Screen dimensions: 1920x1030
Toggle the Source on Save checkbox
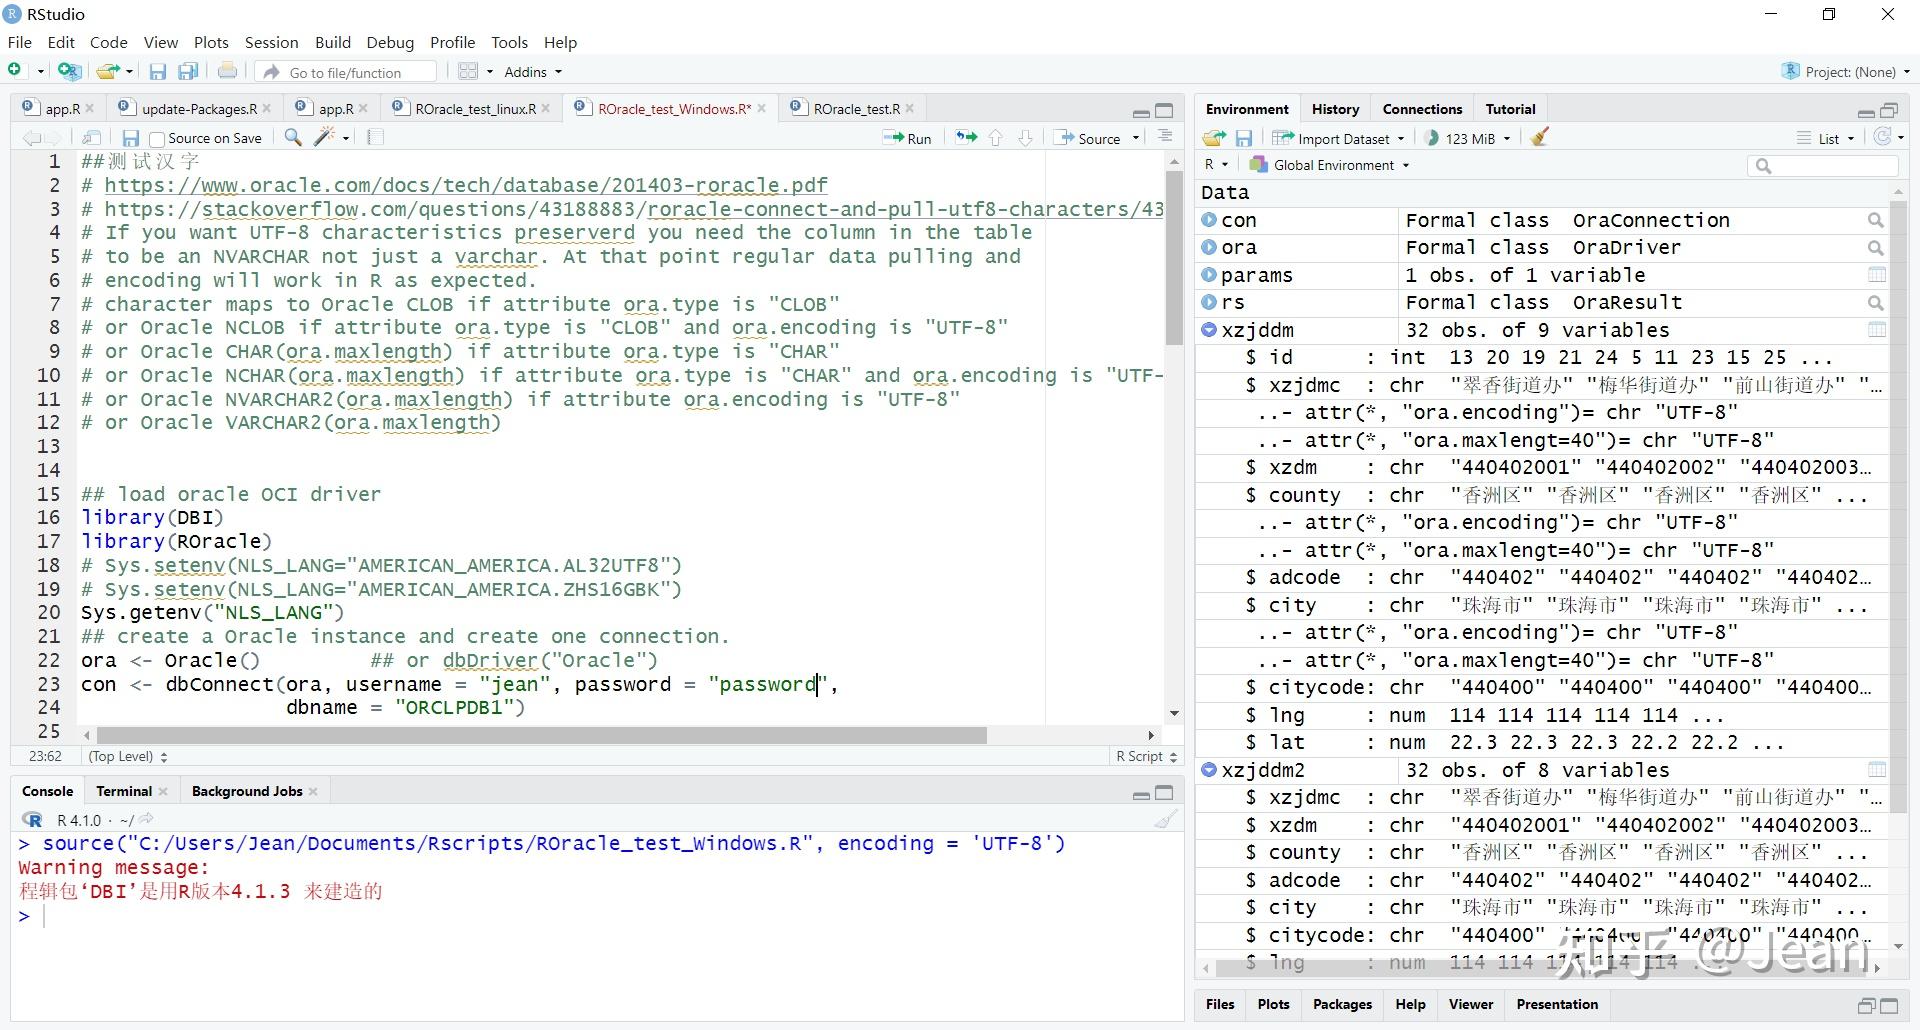pyautogui.click(x=157, y=139)
